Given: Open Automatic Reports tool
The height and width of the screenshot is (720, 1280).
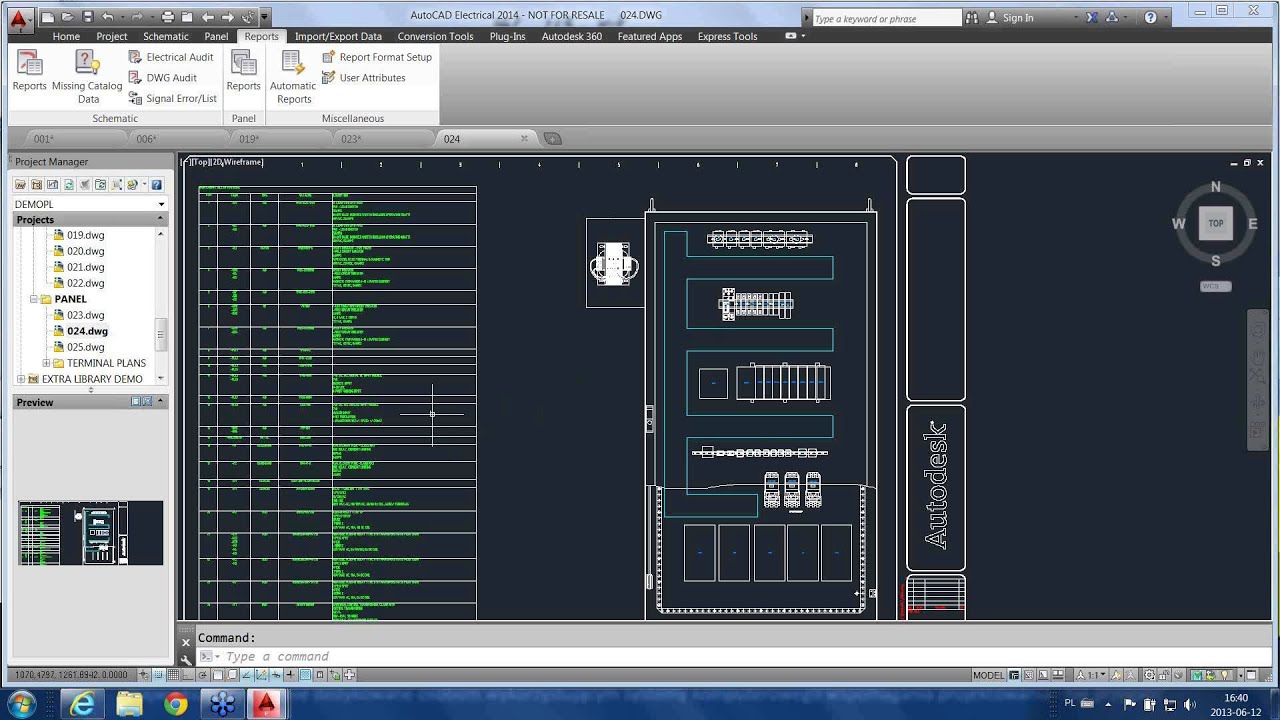Looking at the screenshot, I should point(293,77).
